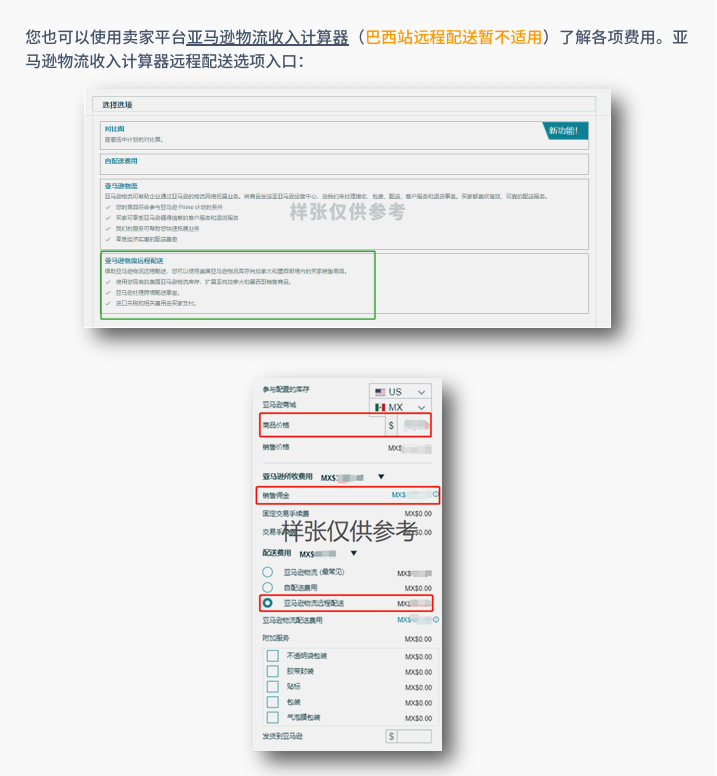Click the 亚马逊商城 label
This screenshot has width=717, height=776.
[279, 405]
